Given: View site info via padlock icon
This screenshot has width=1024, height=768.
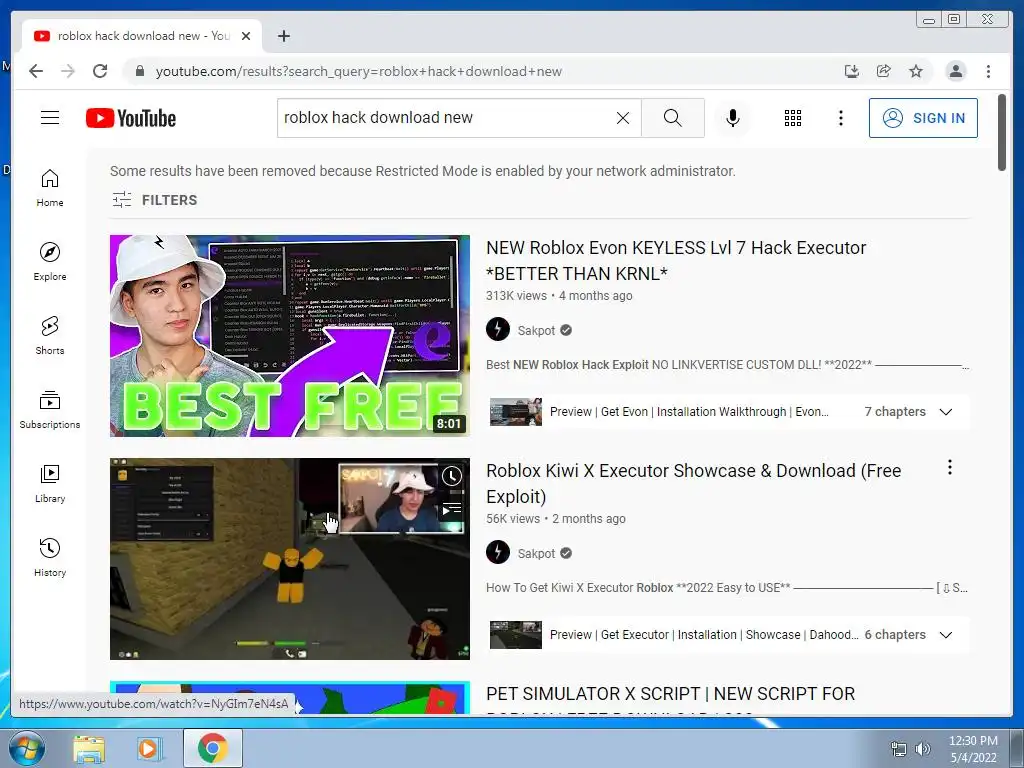Looking at the screenshot, I should tap(139, 71).
